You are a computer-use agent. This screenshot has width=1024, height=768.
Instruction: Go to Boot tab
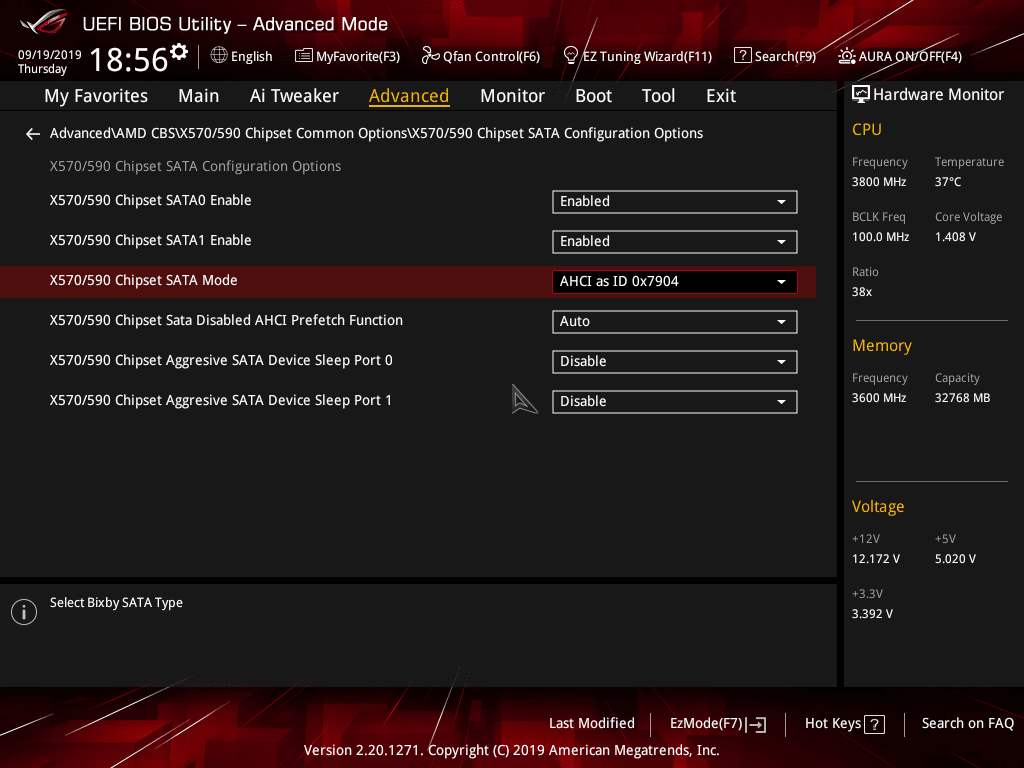pyautogui.click(x=593, y=96)
